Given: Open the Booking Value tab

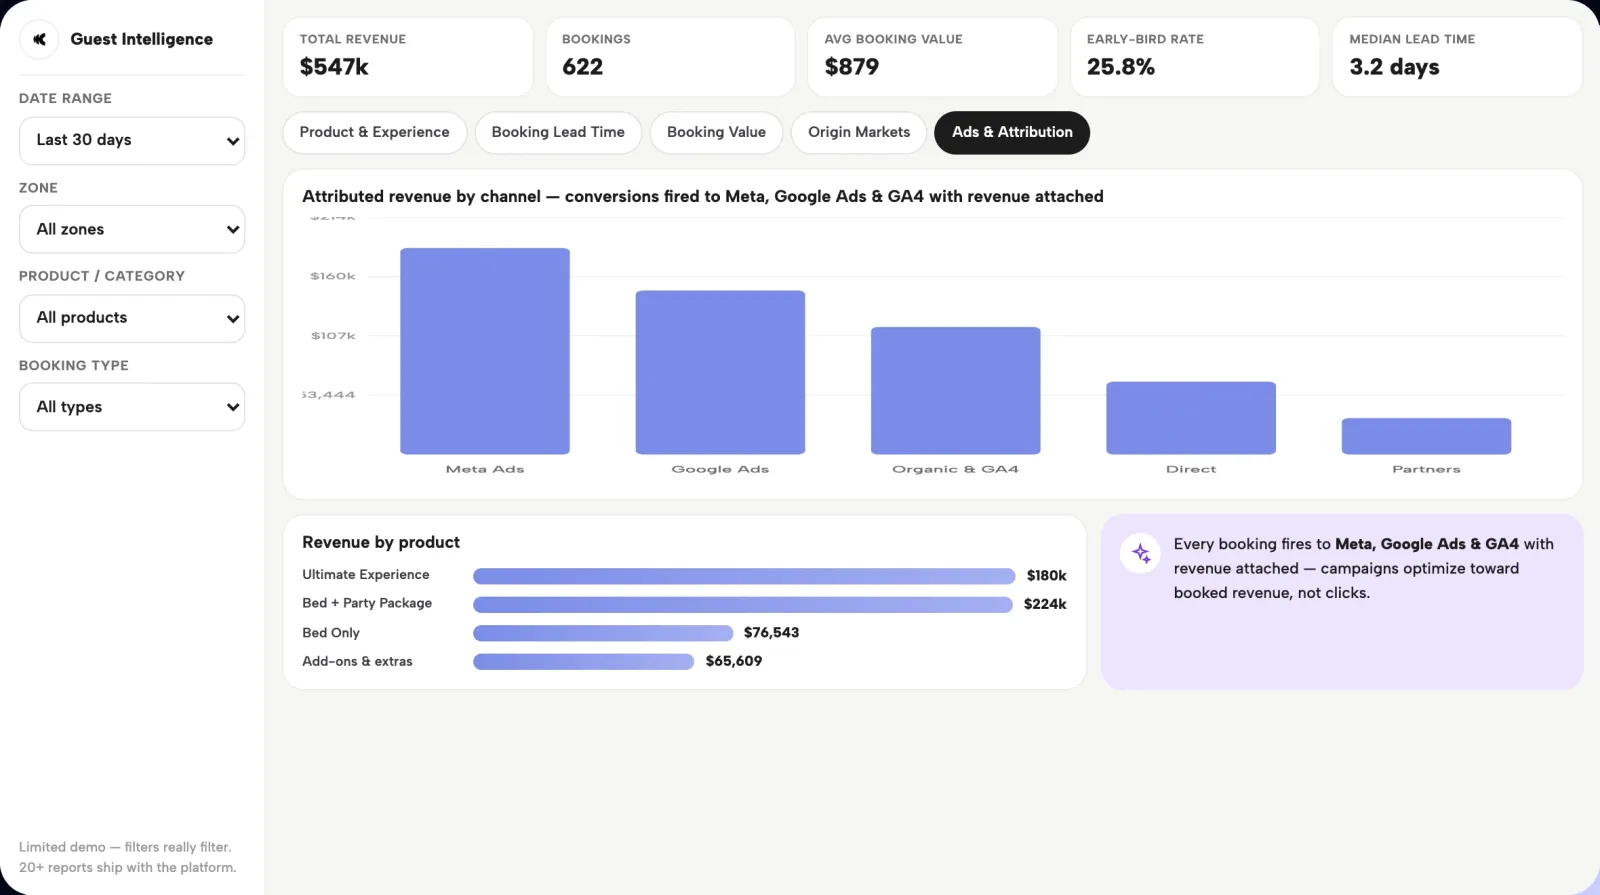Looking at the screenshot, I should point(716,133).
